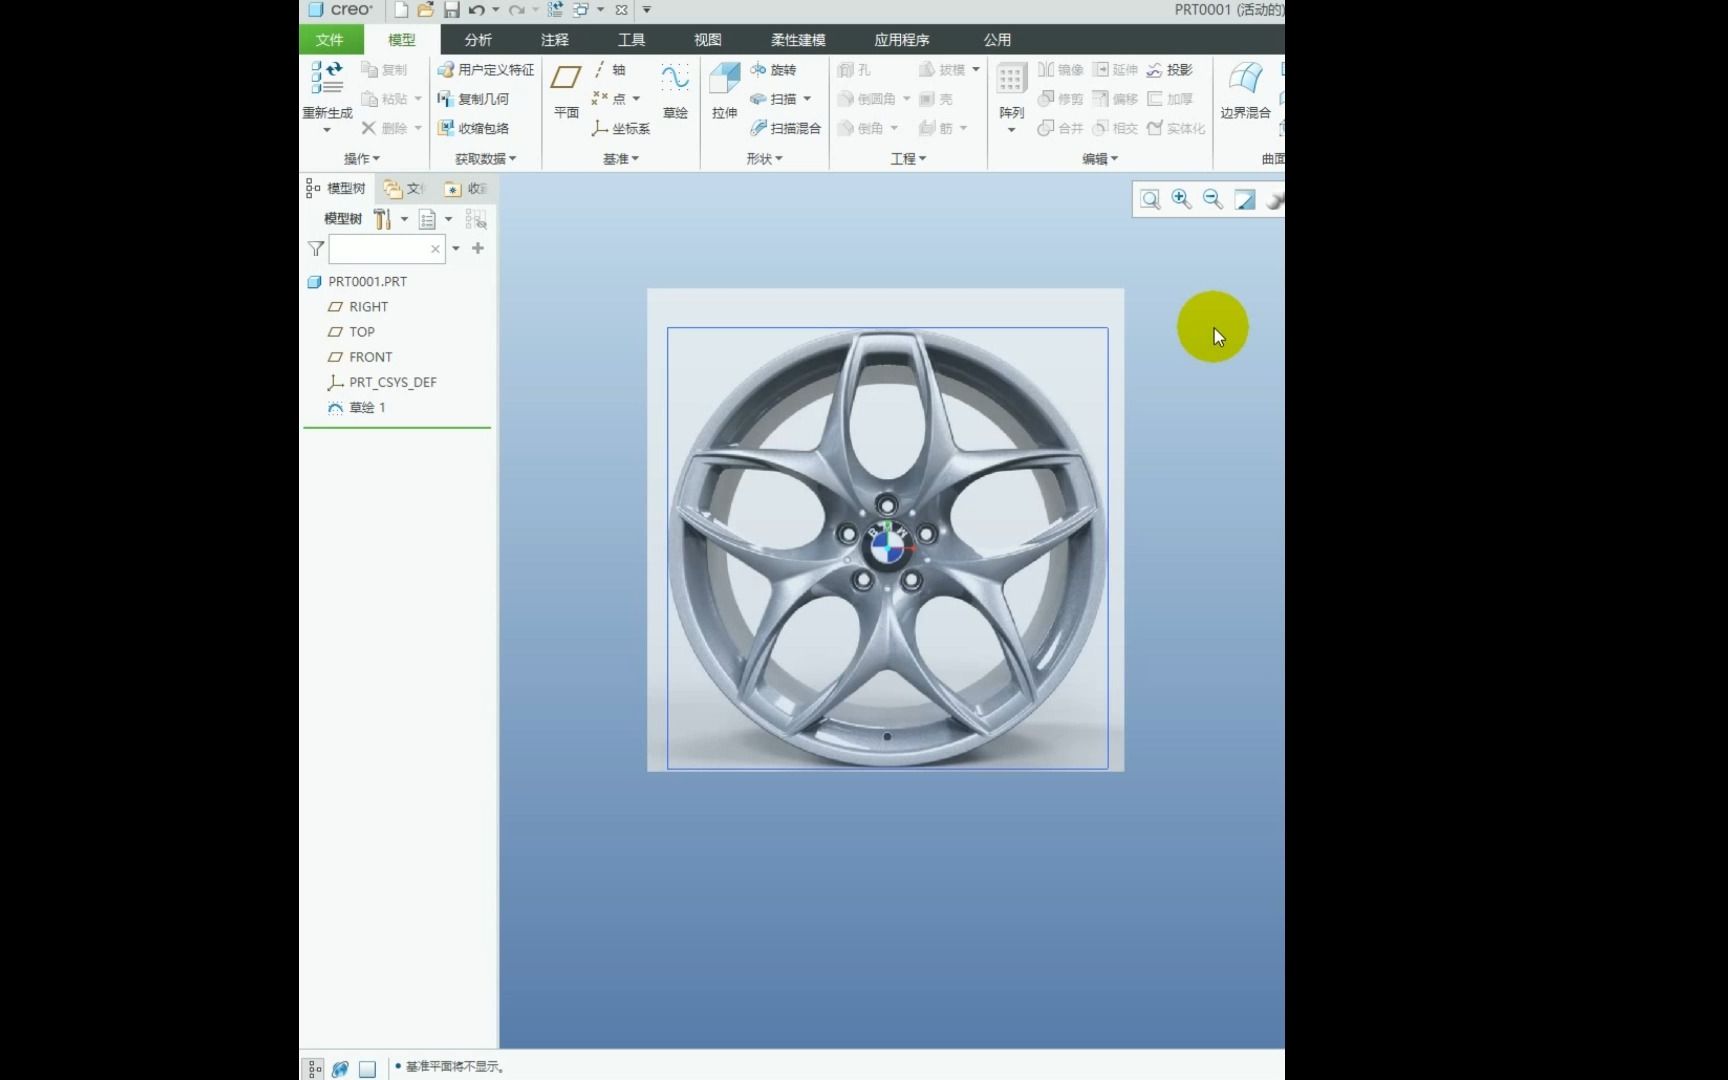The width and height of the screenshot is (1728, 1080).
Task: Click the Zoom In icon in graphics toolbar
Action: pyautogui.click(x=1181, y=200)
